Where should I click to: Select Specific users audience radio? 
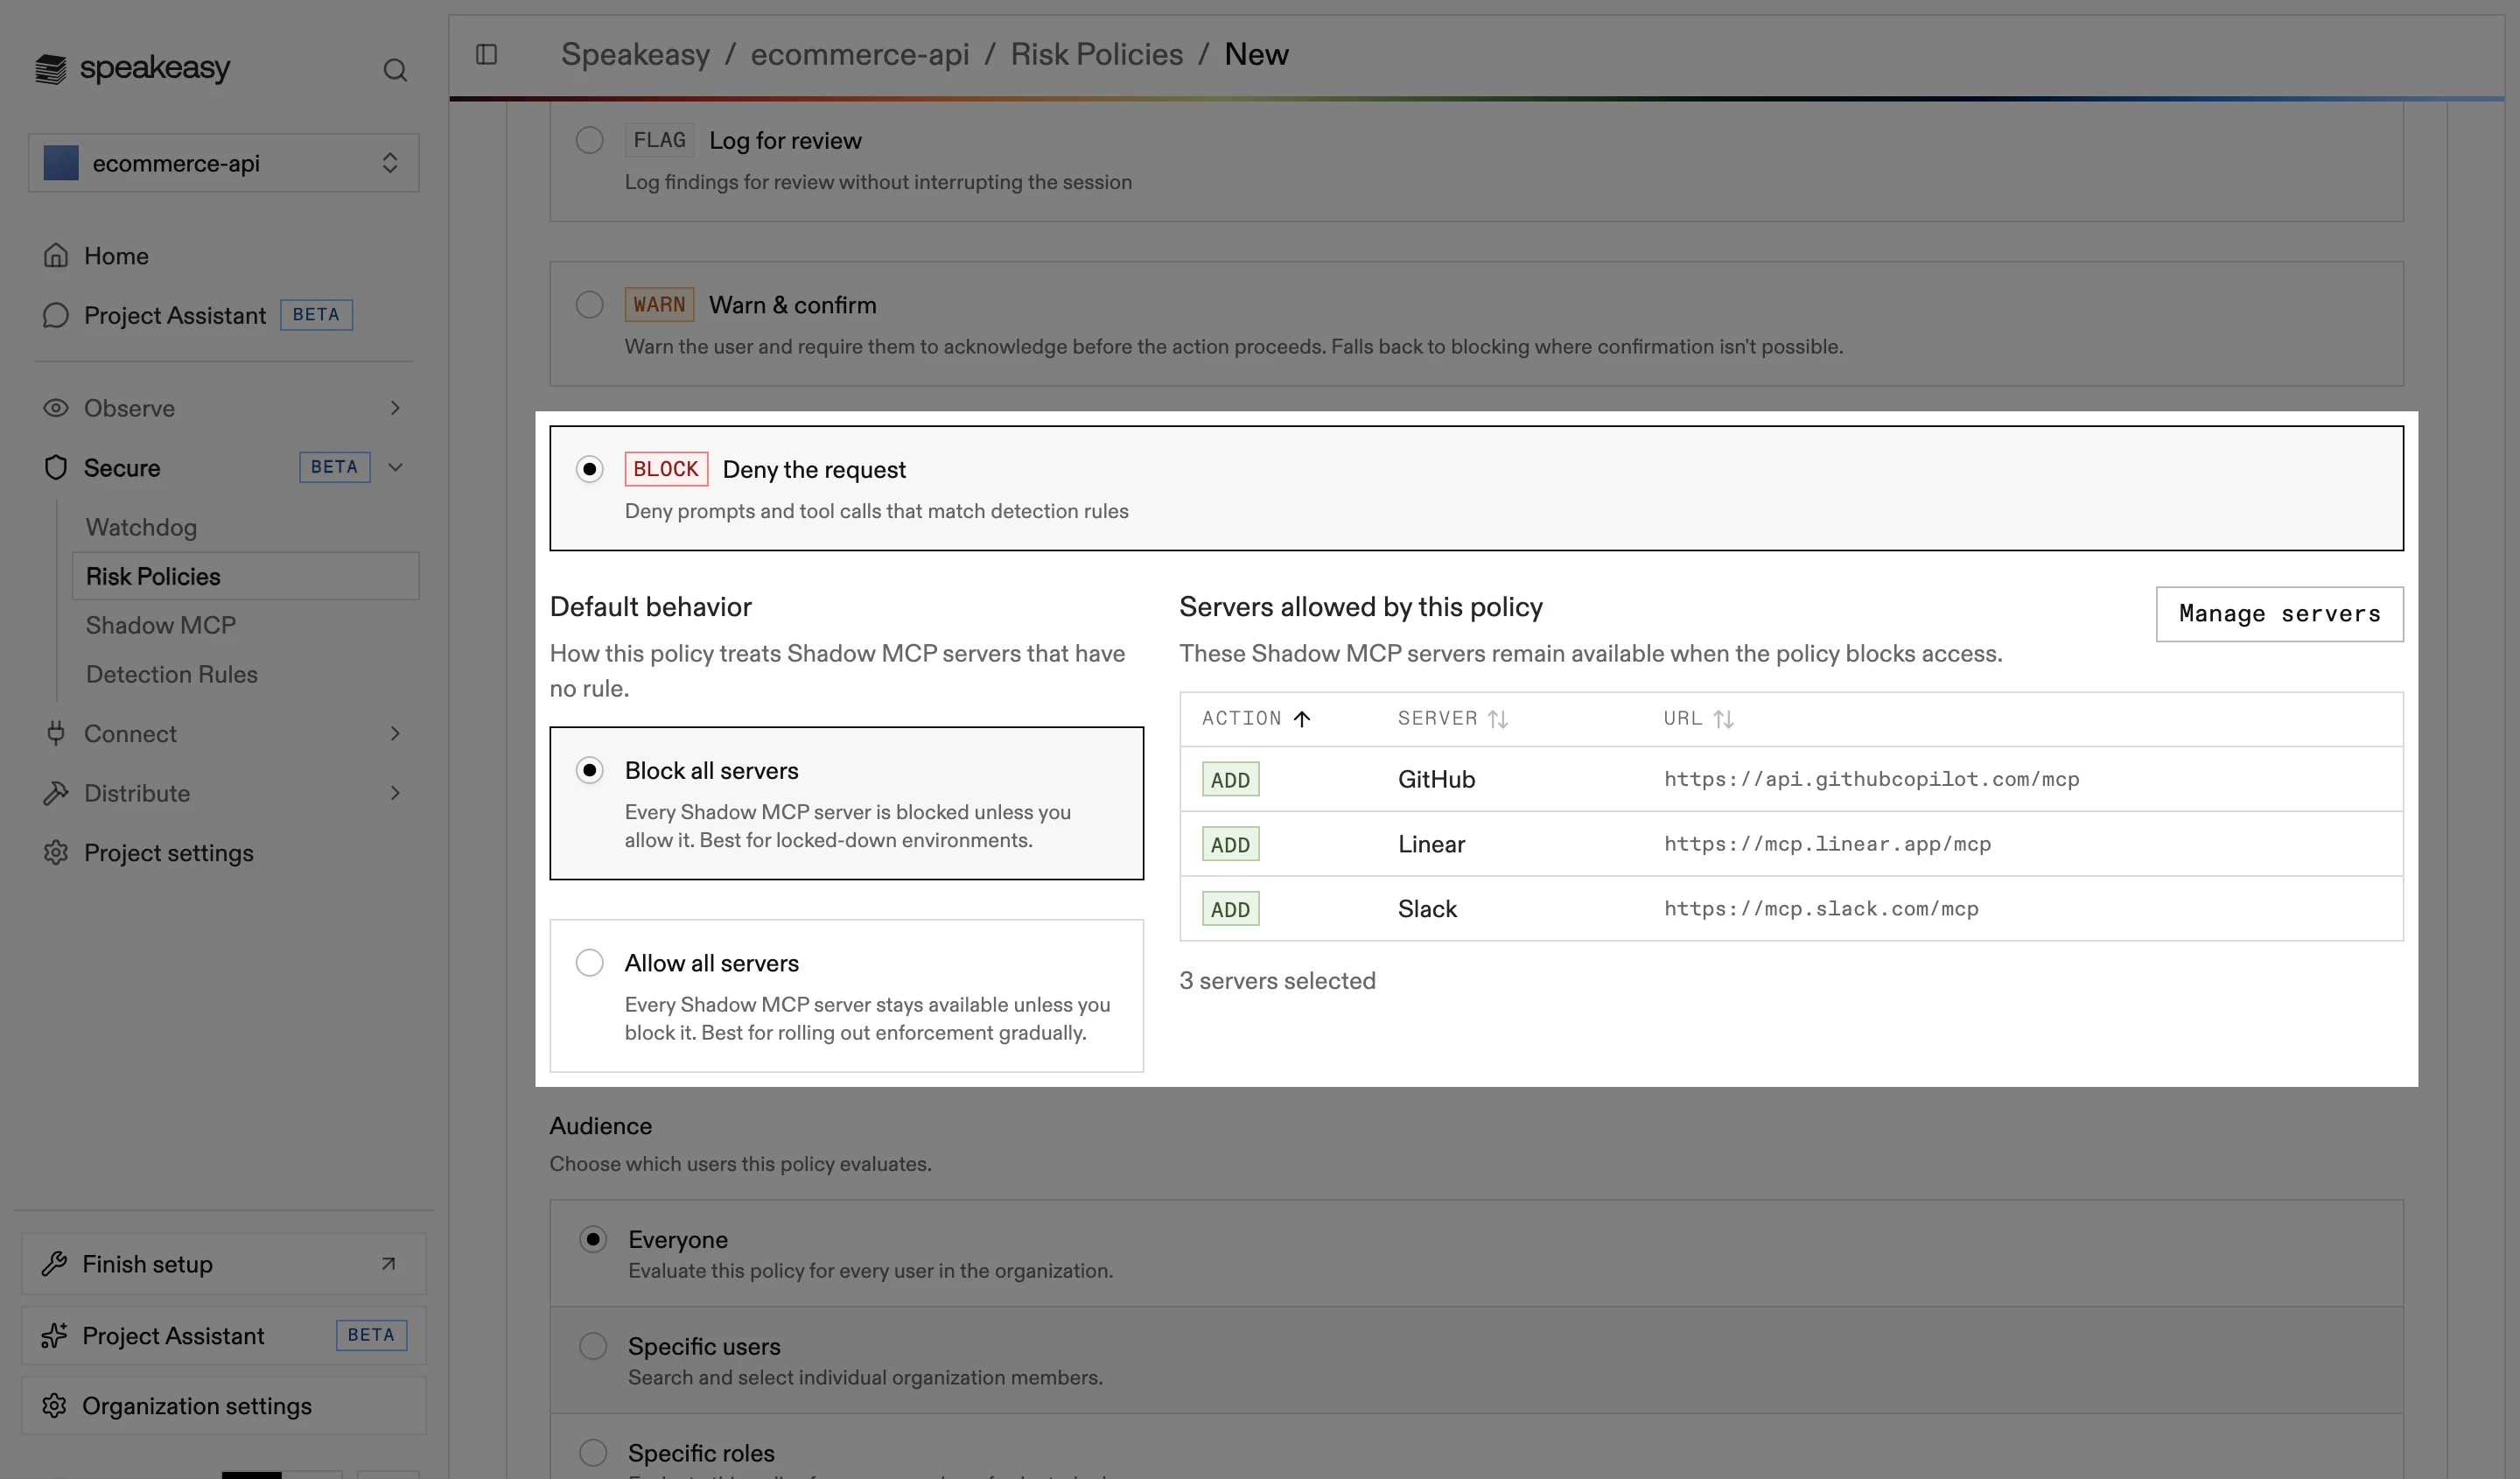point(593,1346)
